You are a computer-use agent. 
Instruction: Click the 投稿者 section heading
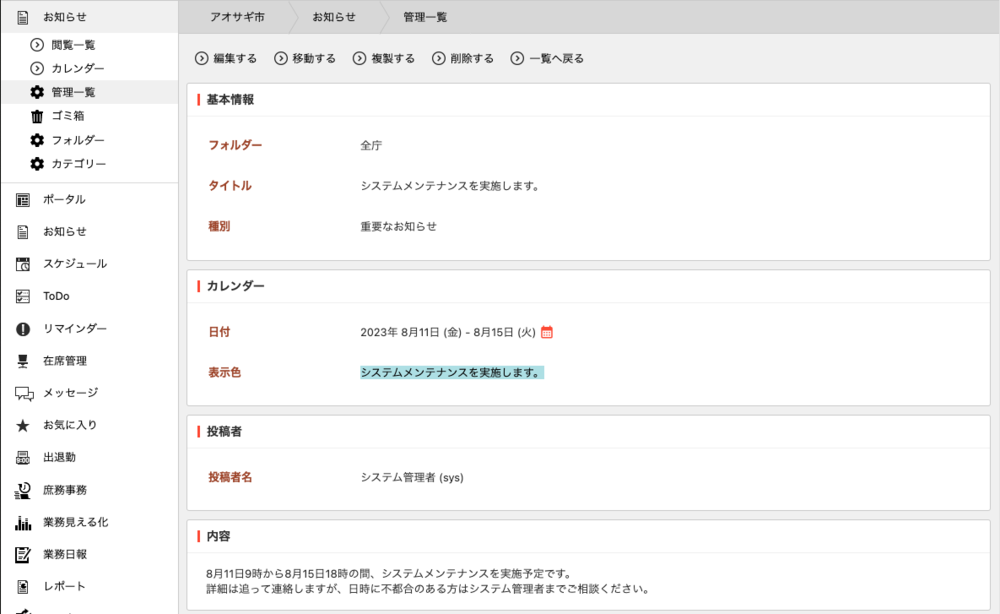point(224,432)
